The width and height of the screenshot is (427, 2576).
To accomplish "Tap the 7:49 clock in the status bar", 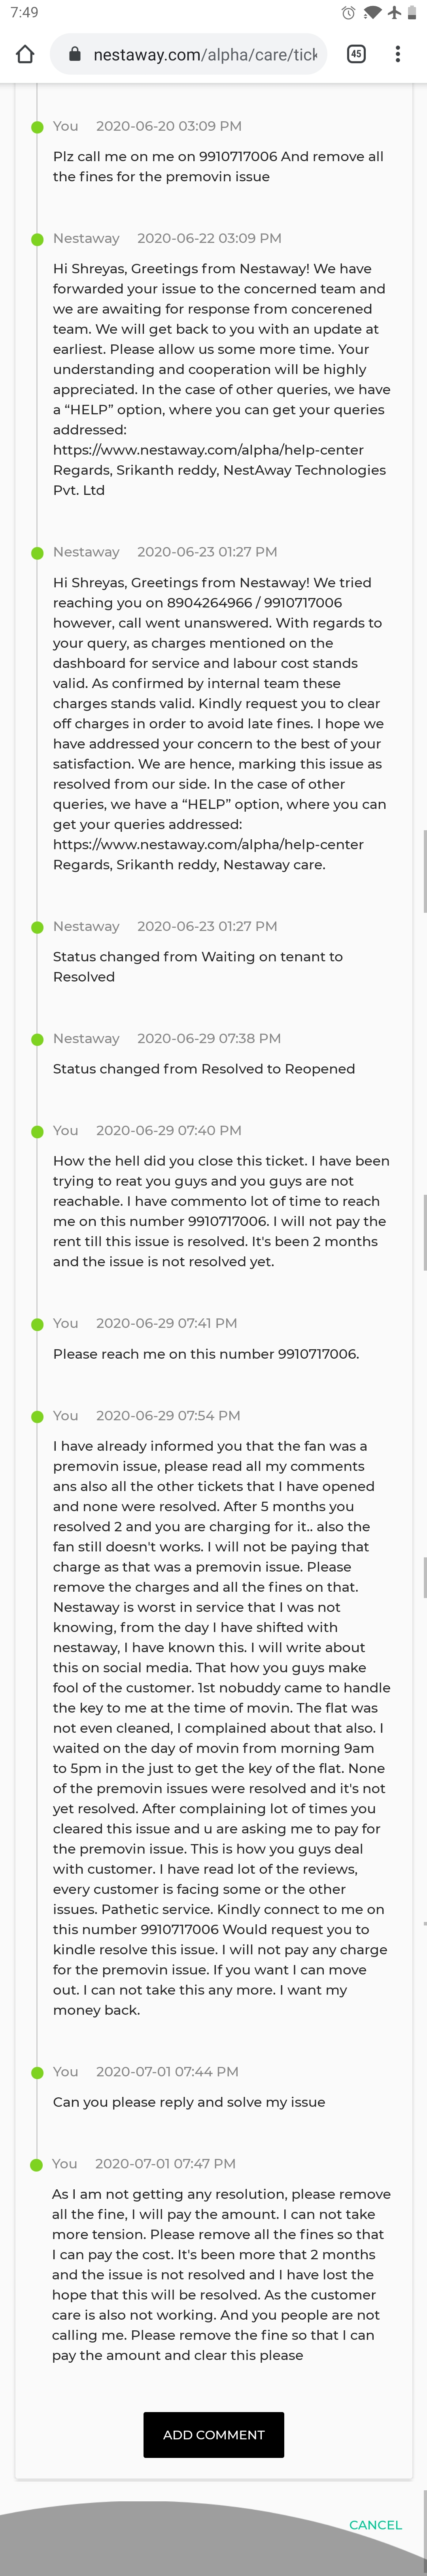I will pos(25,13).
